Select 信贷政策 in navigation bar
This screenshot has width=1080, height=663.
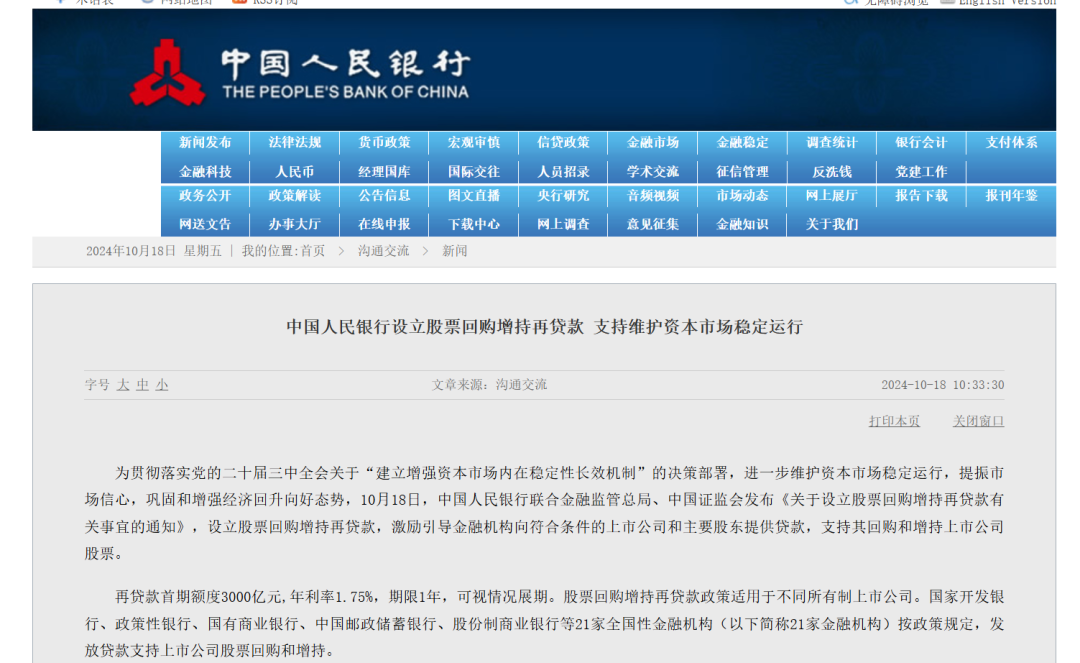[x=563, y=143]
